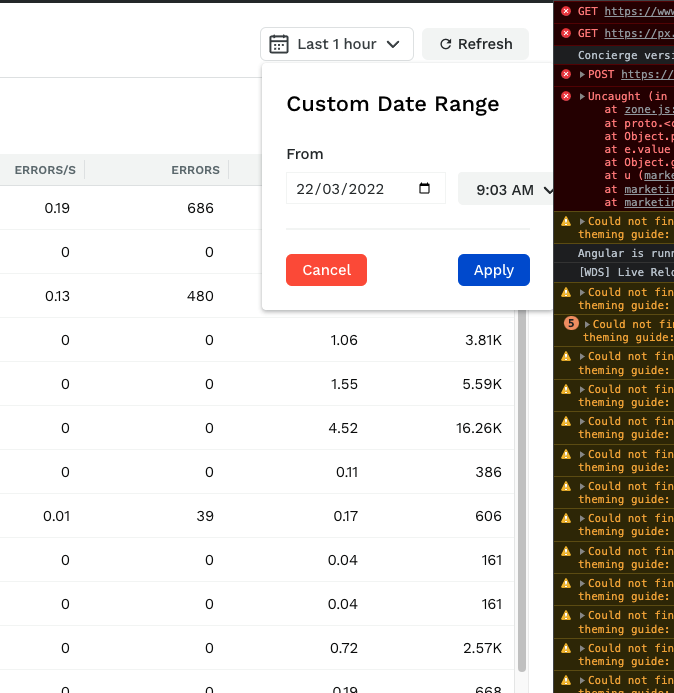Screen dimensions: 674x693
Task: Select the cell showing 3.81K
Action: pos(484,340)
